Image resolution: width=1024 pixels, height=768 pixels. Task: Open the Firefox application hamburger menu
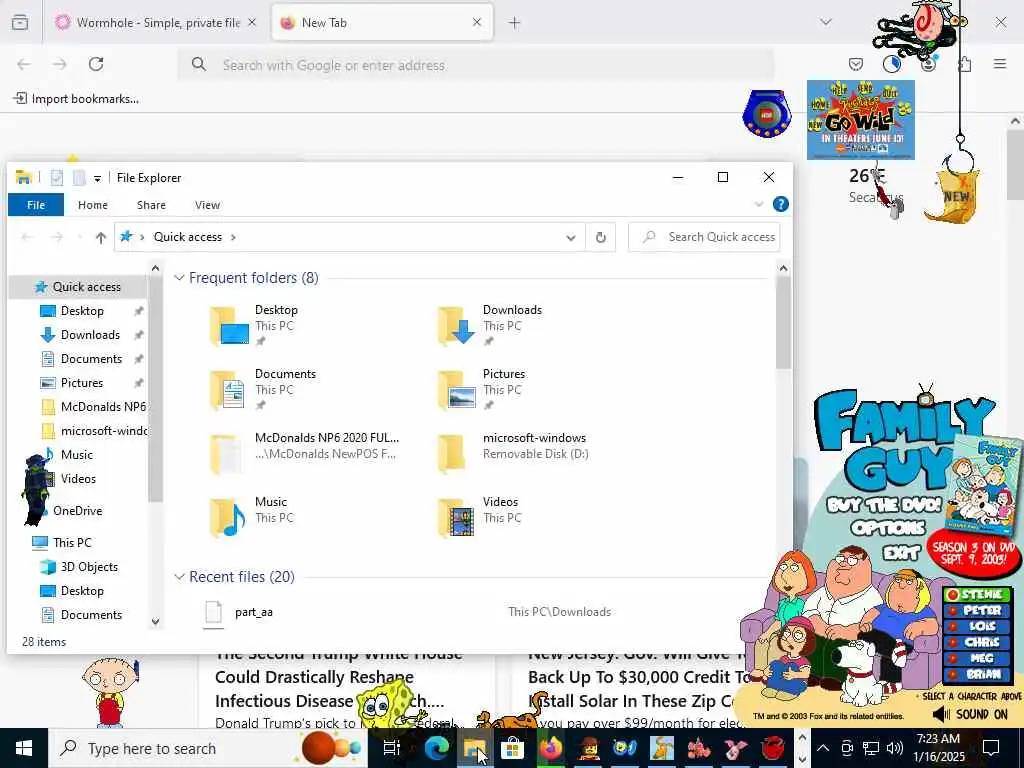pyautogui.click(x=1000, y=64)
